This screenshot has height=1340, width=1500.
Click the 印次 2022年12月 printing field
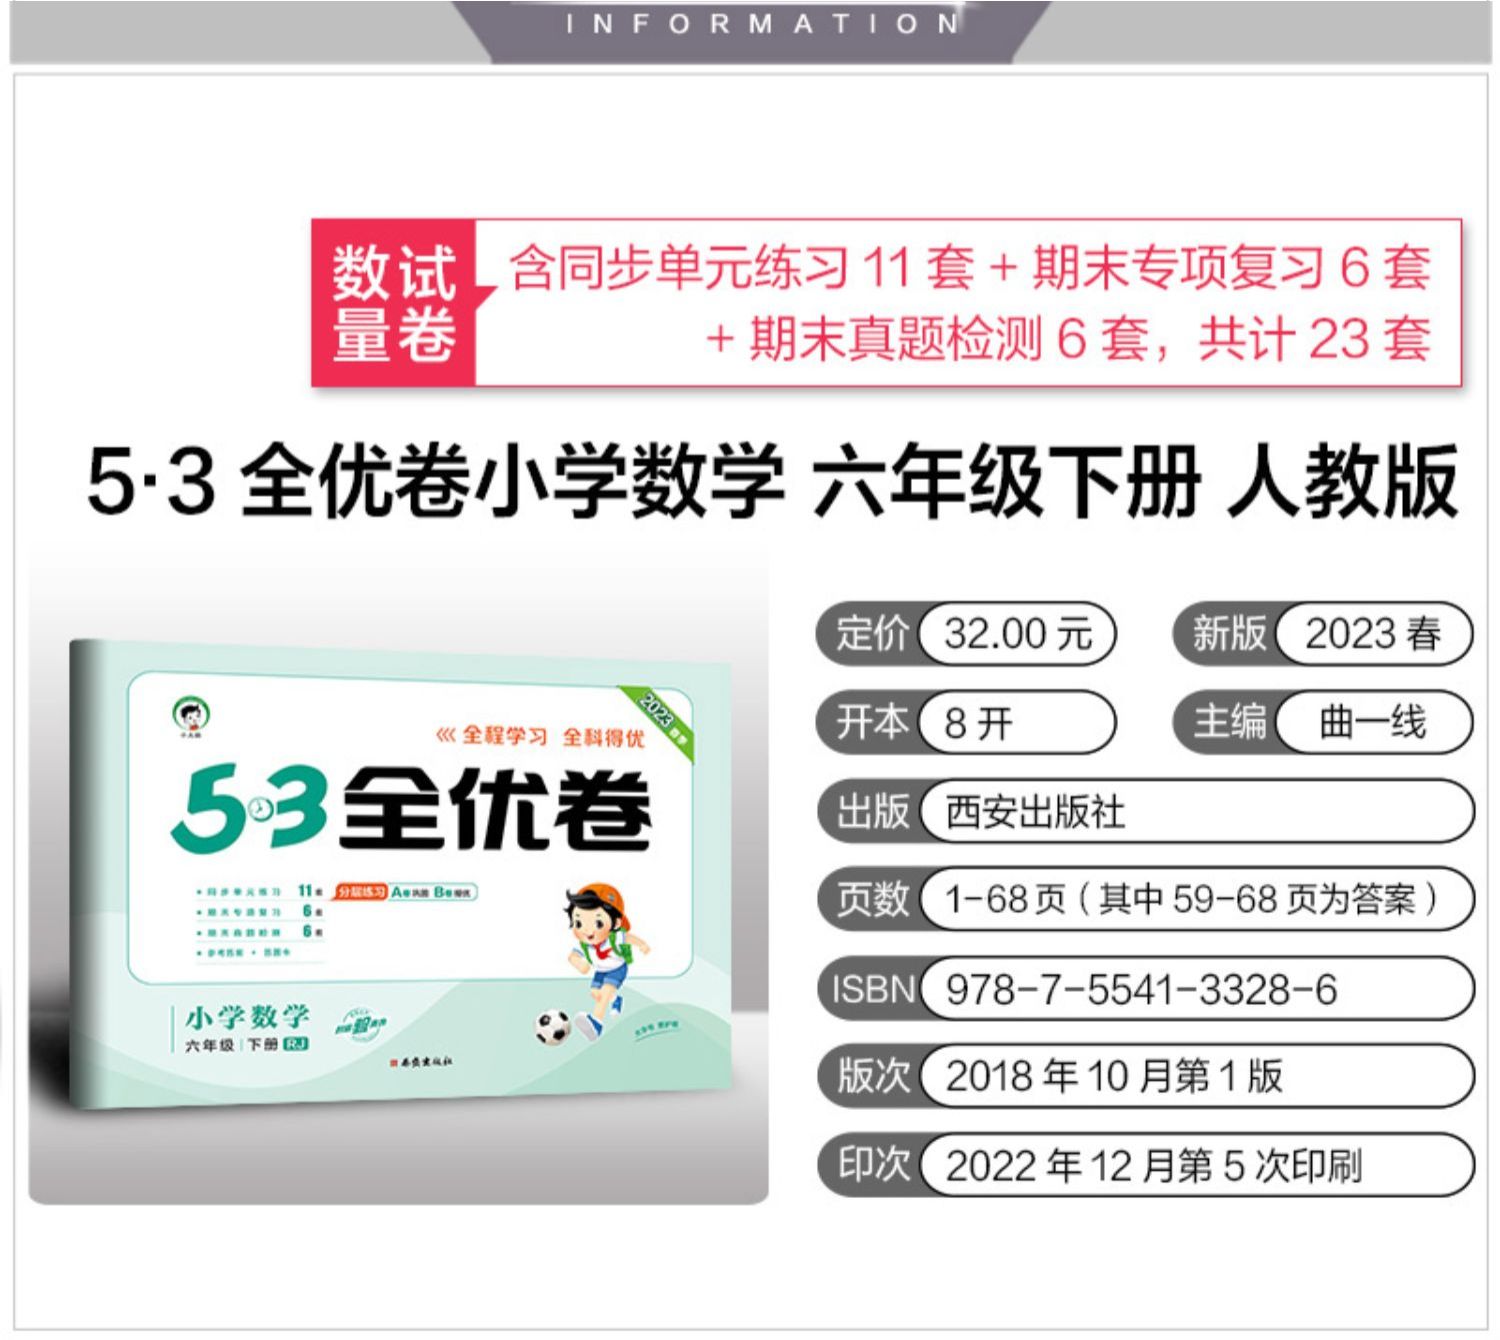1146,1164
